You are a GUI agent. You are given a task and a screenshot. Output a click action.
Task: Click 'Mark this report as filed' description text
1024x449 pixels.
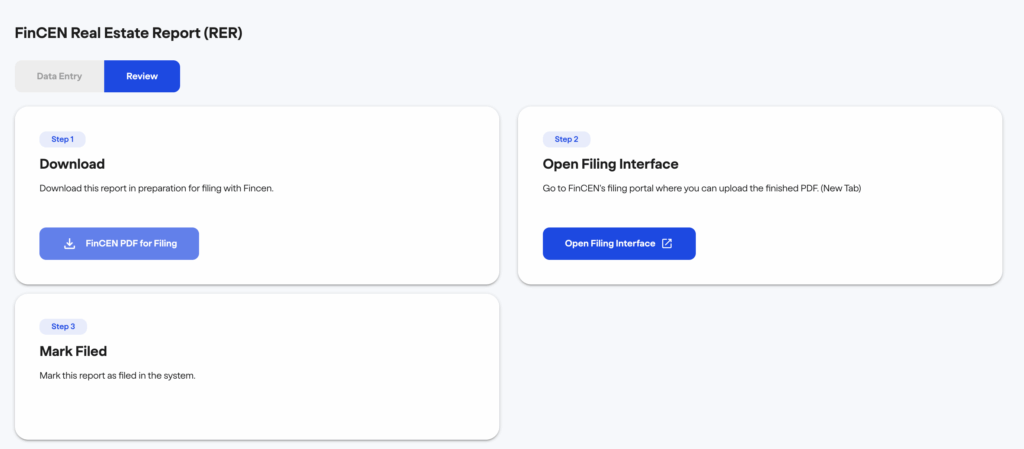pyautogui.click(x=117, y=375)
